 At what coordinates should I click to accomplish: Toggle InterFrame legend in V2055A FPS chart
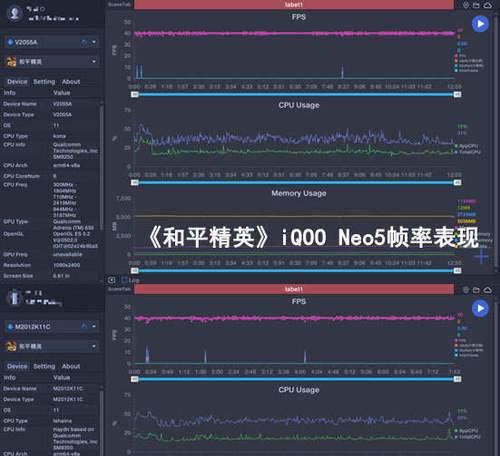(466, 70)
